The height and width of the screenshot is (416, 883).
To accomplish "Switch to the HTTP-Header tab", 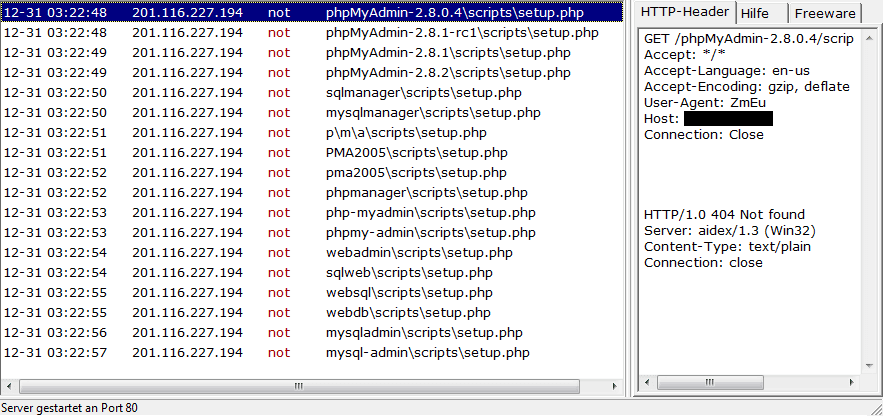I will 685,12.
